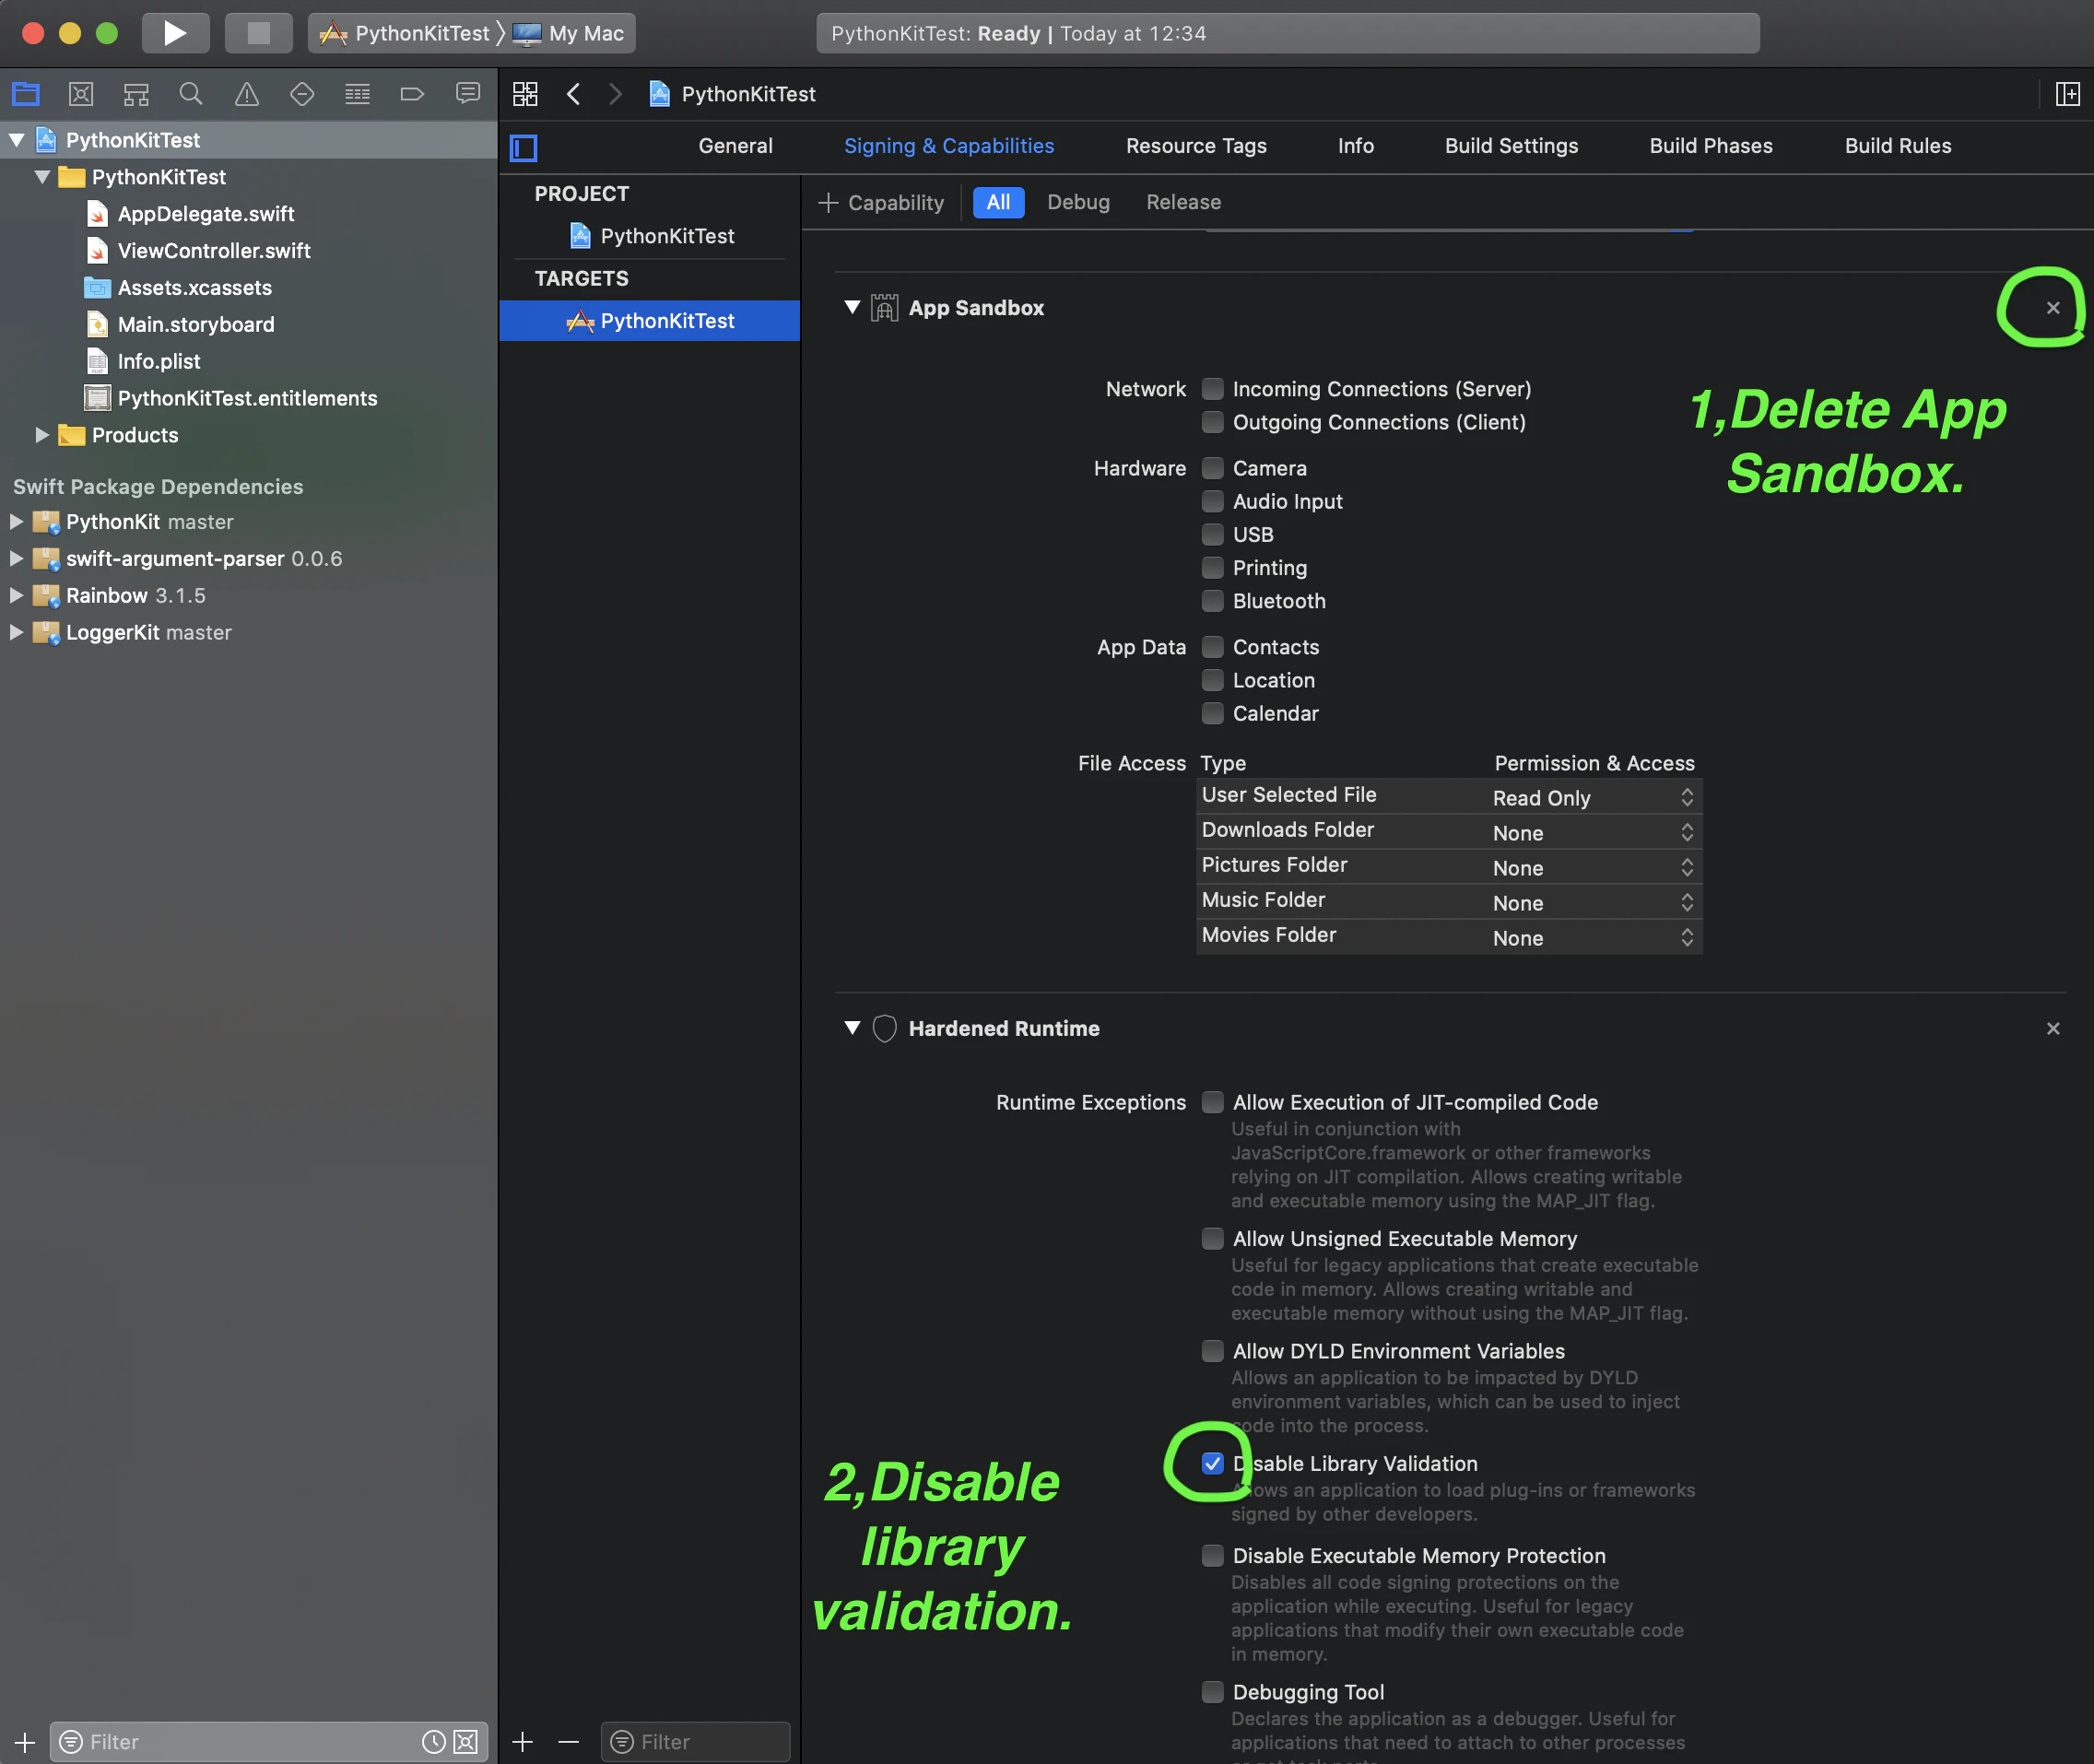This screenshot has height=1764, width=2094.
Task: Collapse the Hardened Runtime section
Action: tap(852, 1027)
